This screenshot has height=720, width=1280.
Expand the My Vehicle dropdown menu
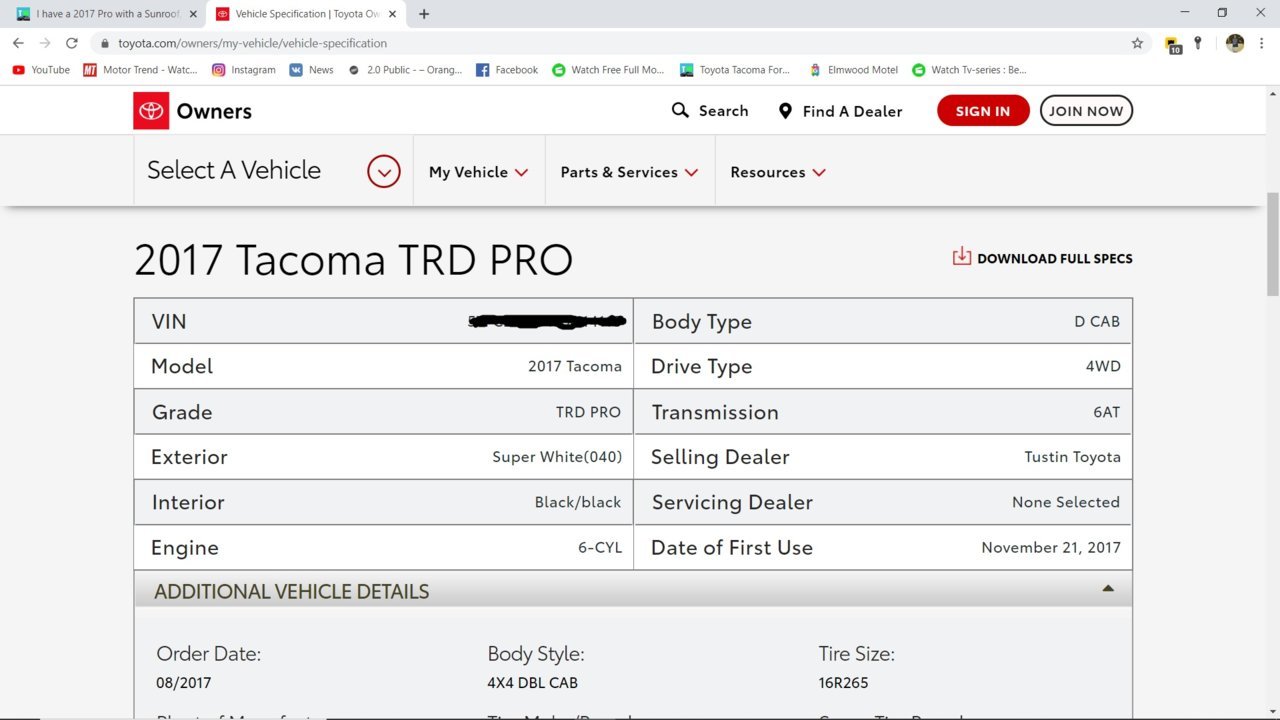coord(478,172)
